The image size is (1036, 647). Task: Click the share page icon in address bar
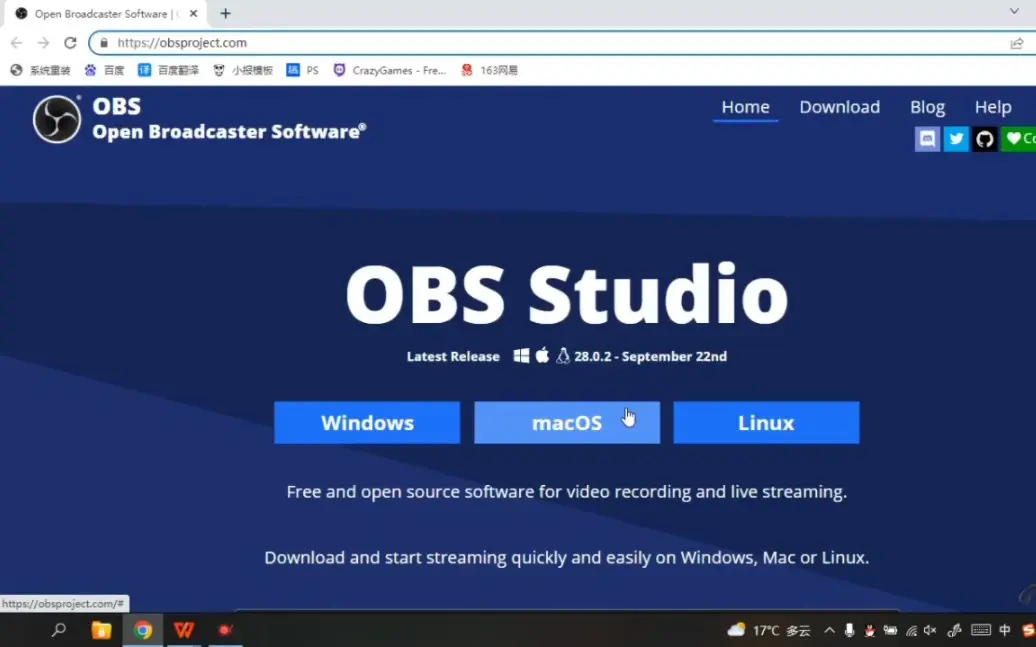(x=1016, y=44)
